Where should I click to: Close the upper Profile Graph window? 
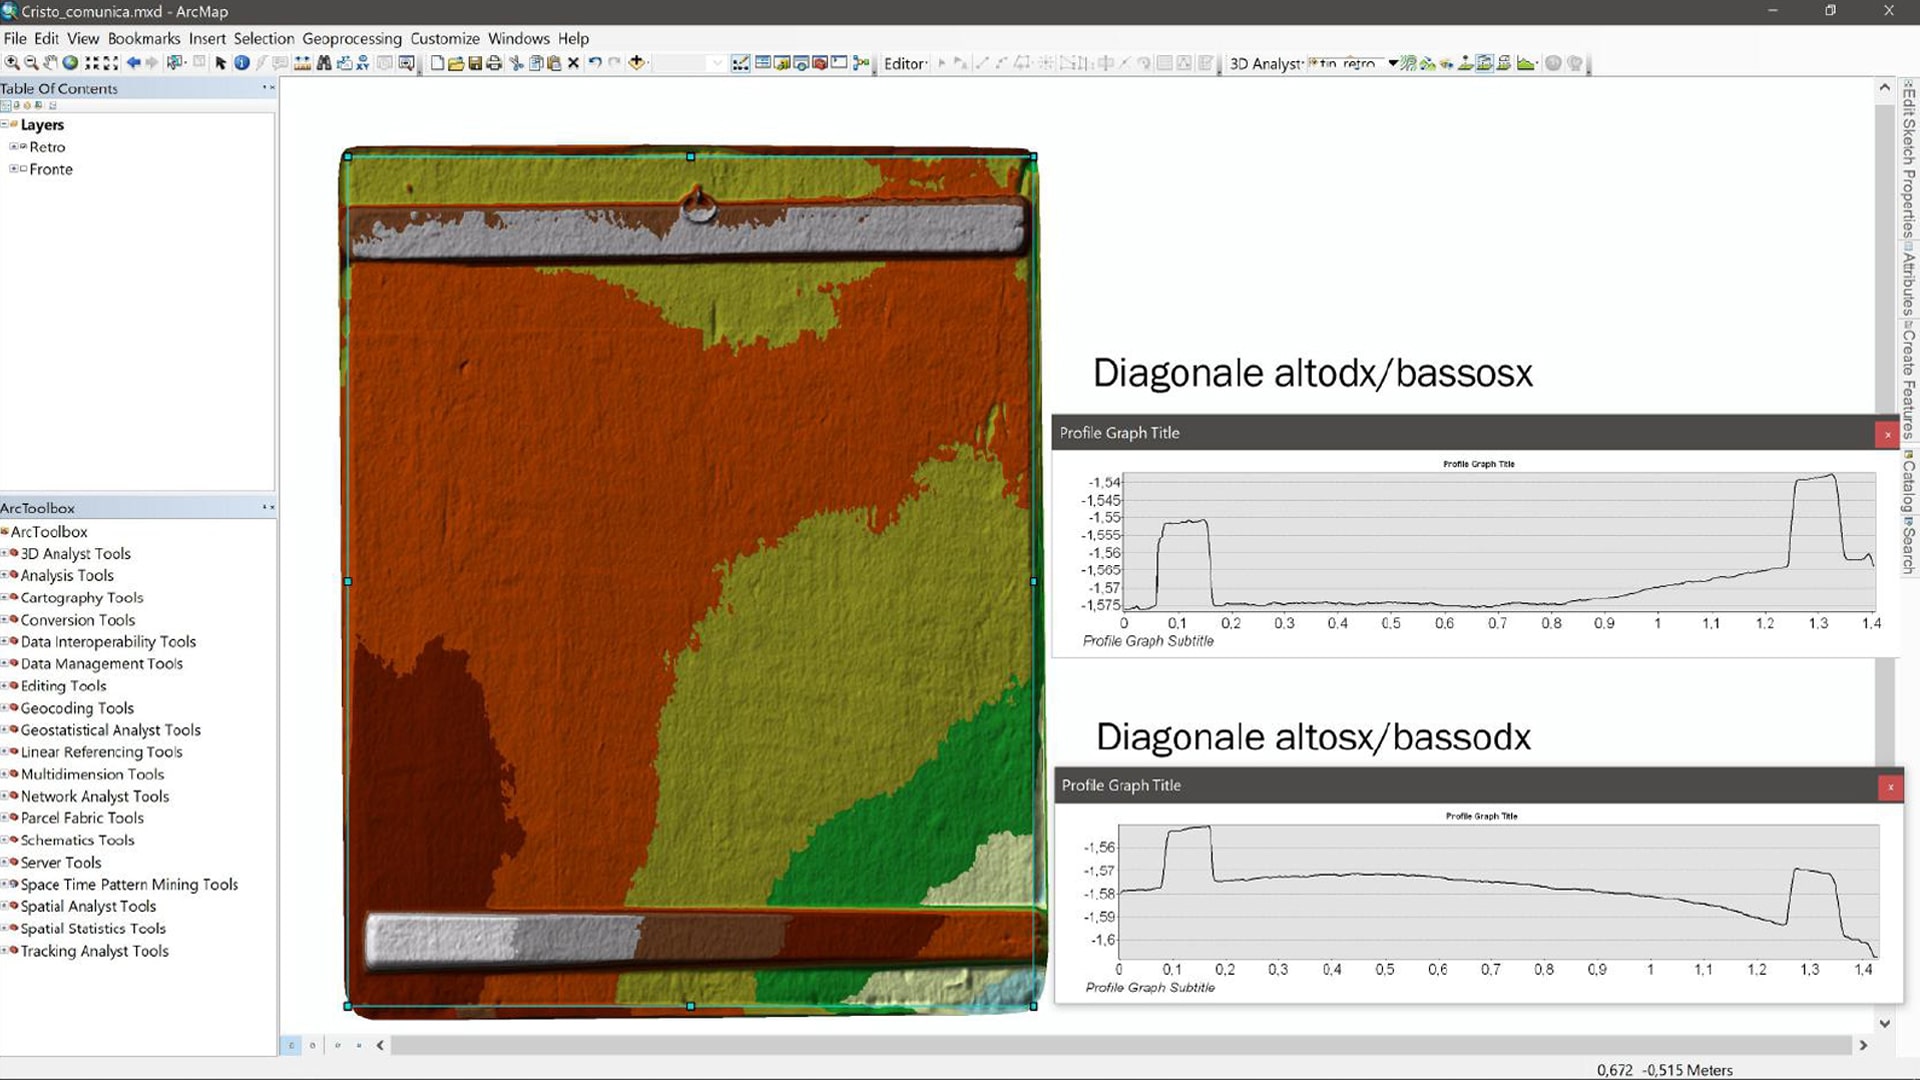pos(1887,434)
